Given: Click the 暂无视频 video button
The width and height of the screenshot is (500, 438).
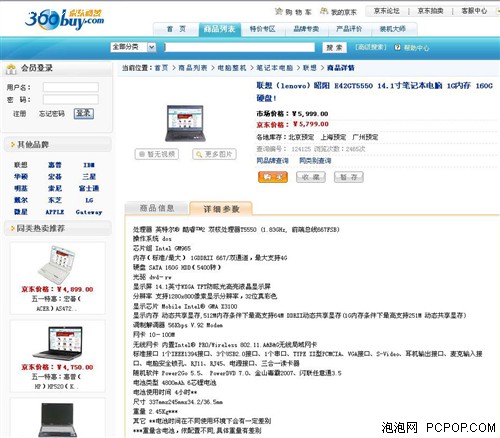Looking at the screenshot, I should pos(157,154).
